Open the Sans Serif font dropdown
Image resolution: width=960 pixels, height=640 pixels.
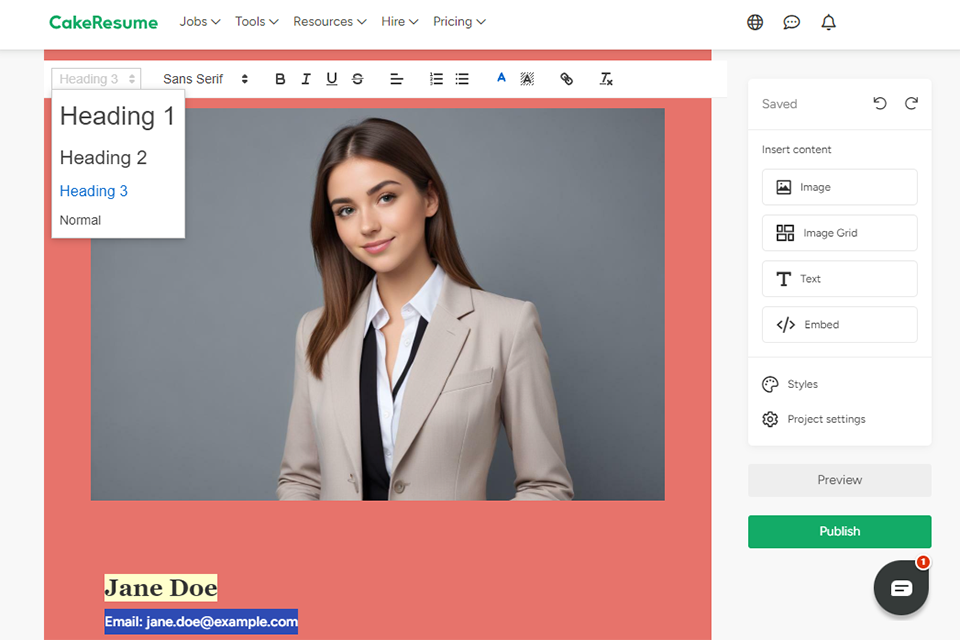click(x=205, y=79)
